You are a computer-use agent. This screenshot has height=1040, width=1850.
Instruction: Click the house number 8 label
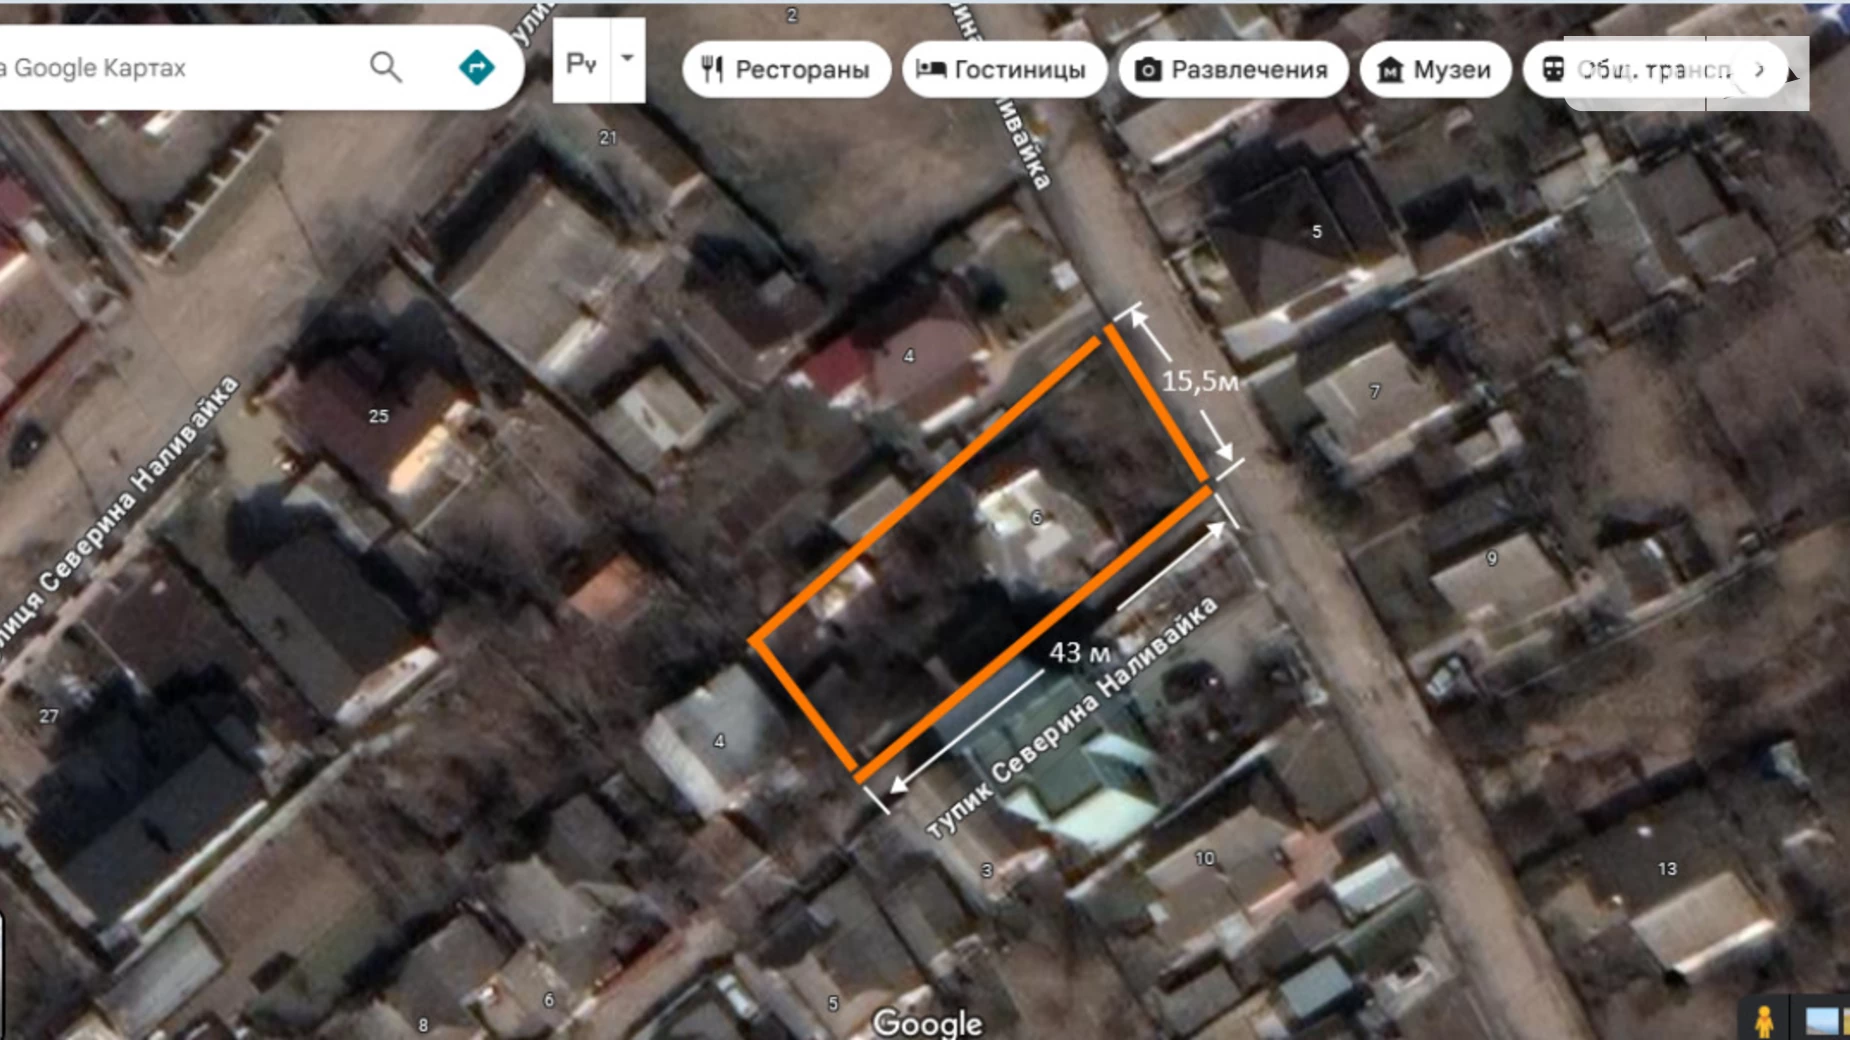tap(423, 1025)
